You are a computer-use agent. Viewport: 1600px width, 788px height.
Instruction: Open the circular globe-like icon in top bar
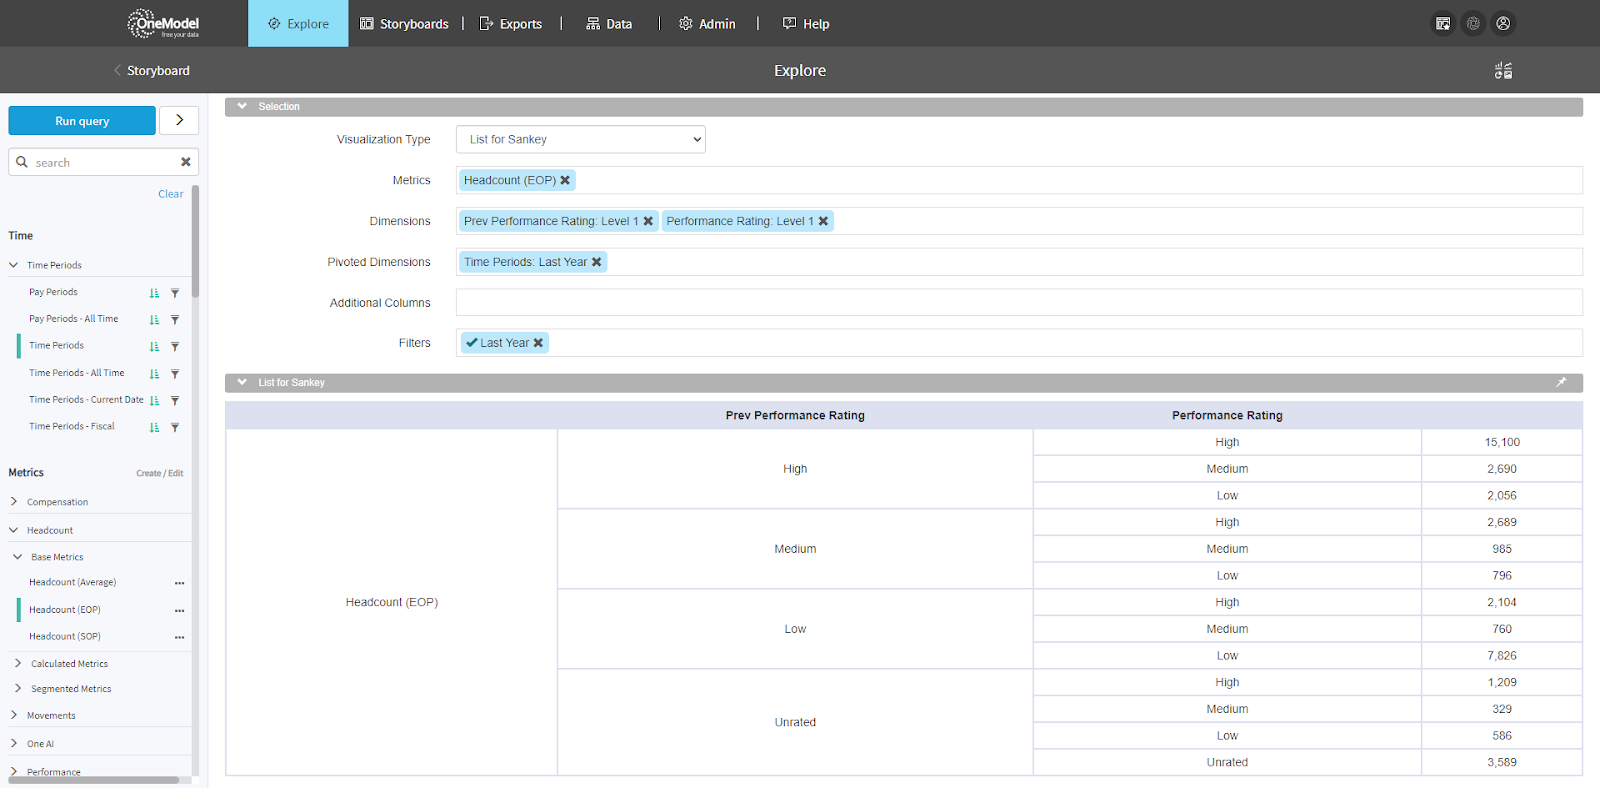click(1473, 23)
